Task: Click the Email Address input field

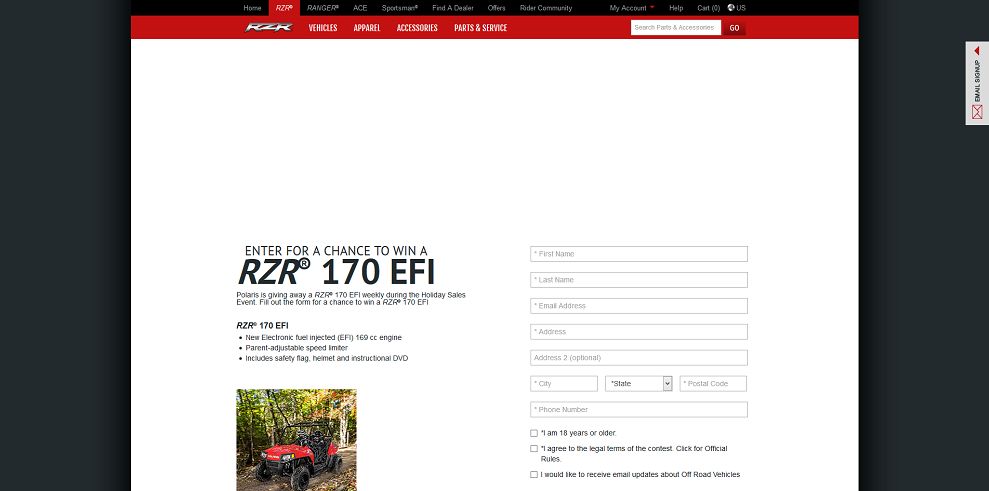Action: tap(639, 305)
